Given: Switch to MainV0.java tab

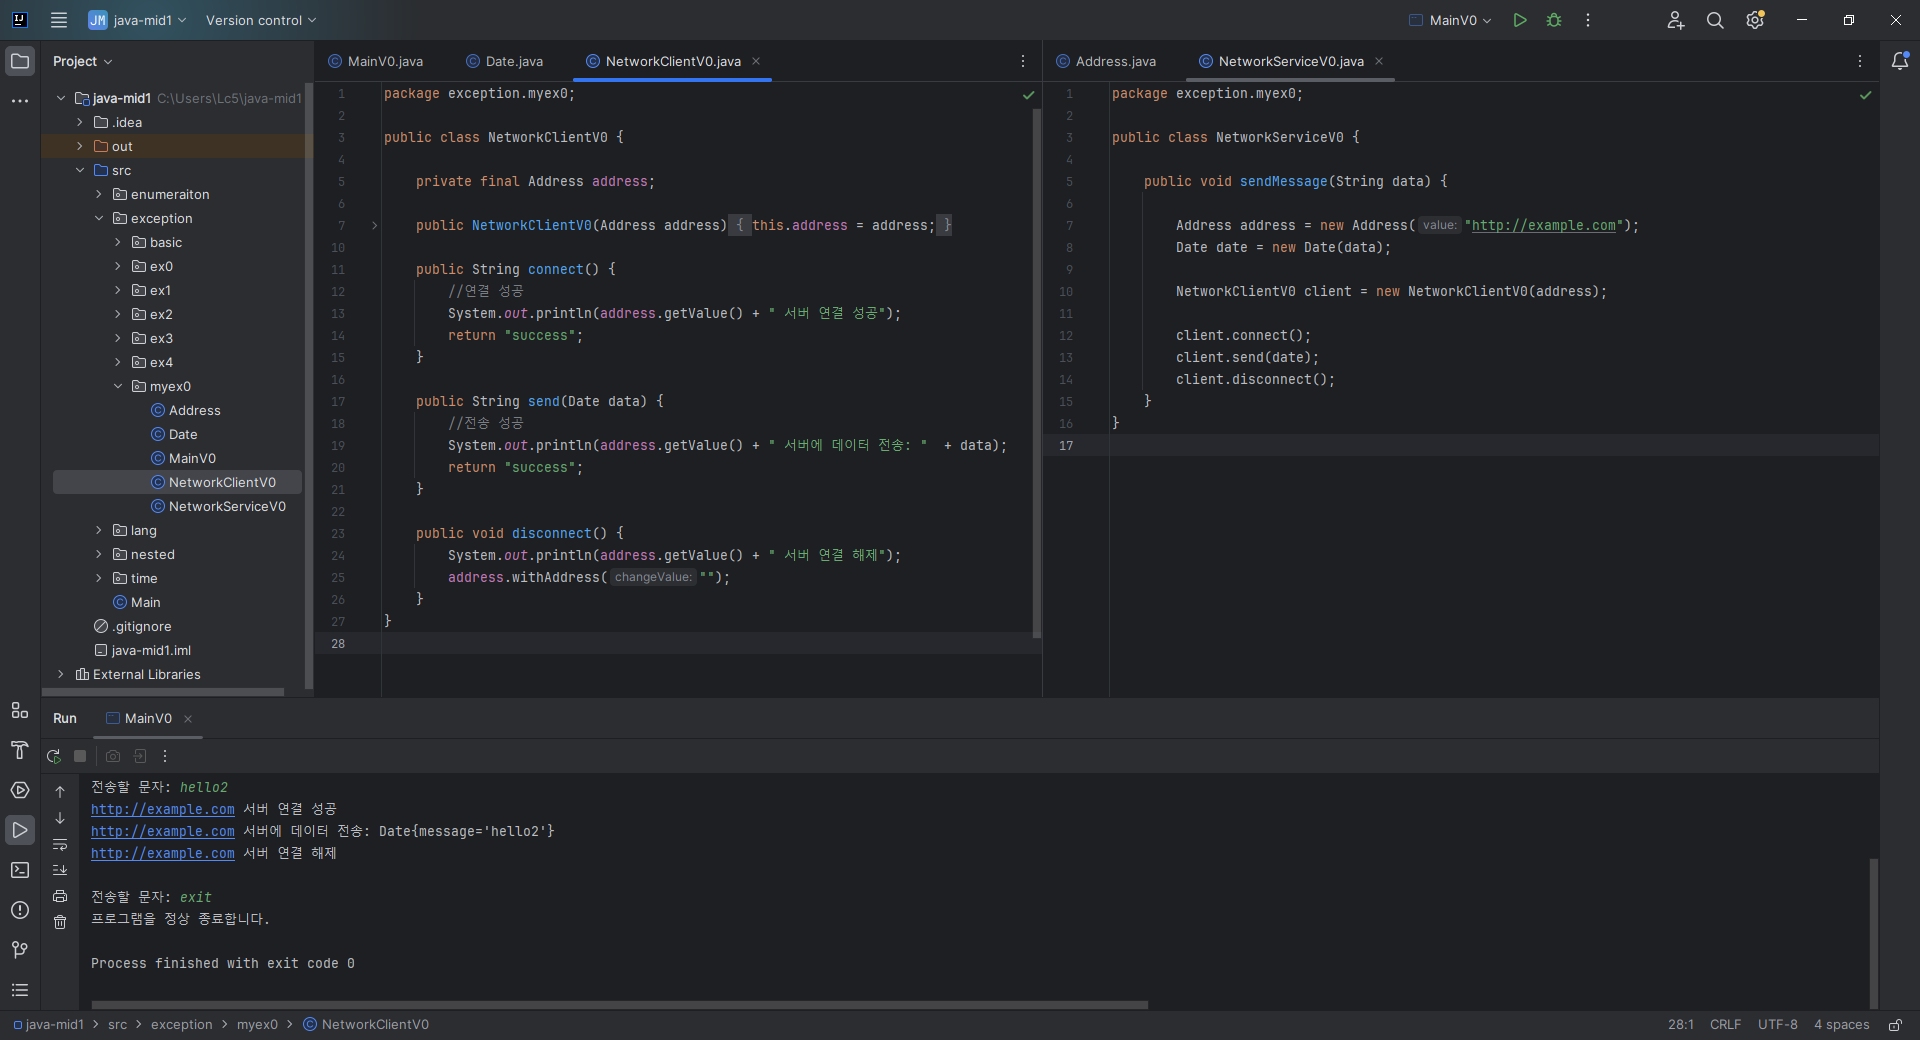Looking at the screenshot, I should (376, 61).
